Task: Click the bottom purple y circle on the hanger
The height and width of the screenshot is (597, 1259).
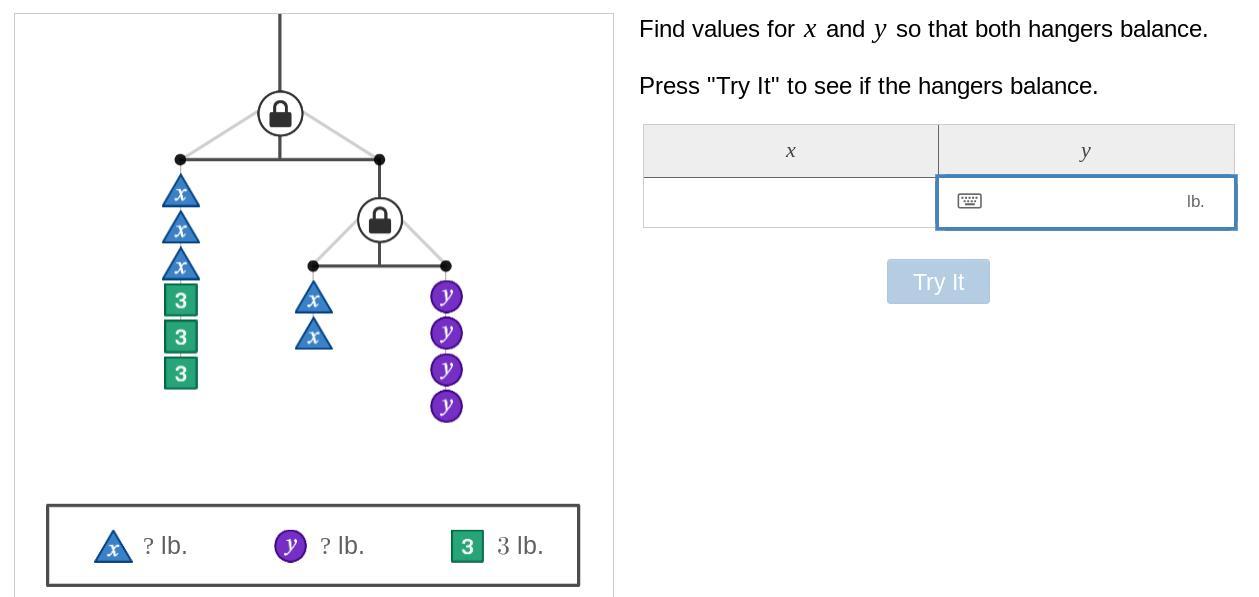Action: 446,406
